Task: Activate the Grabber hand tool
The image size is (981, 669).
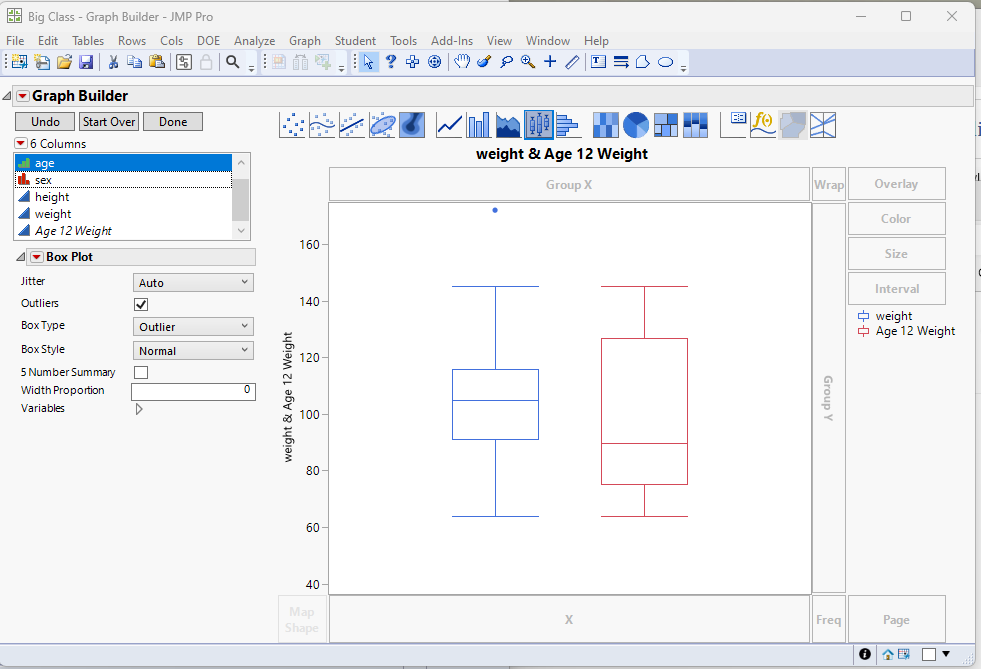Action: pos(461,62)
